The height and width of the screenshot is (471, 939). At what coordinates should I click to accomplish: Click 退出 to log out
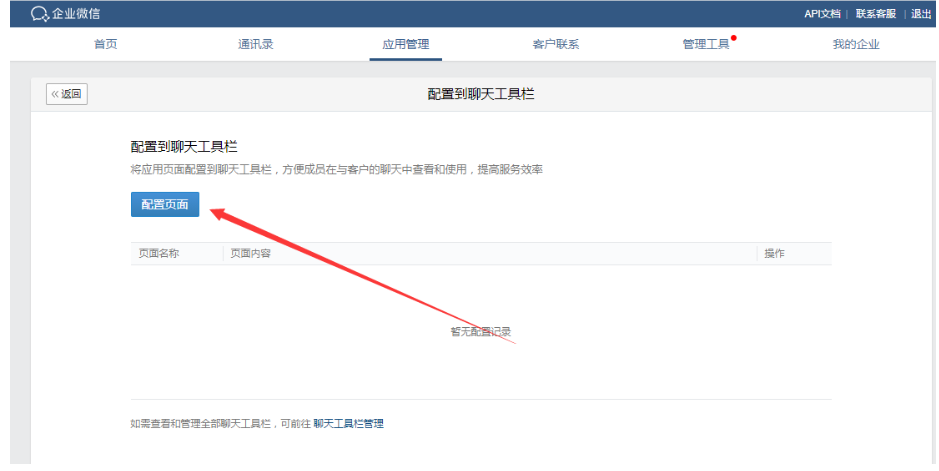coord(920,14)
